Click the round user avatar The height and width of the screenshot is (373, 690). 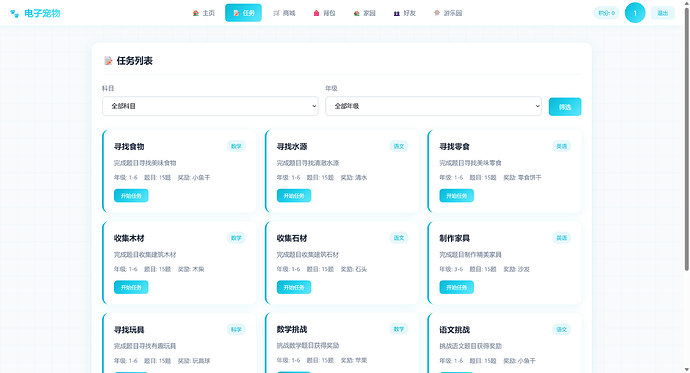tap(635, 13)
